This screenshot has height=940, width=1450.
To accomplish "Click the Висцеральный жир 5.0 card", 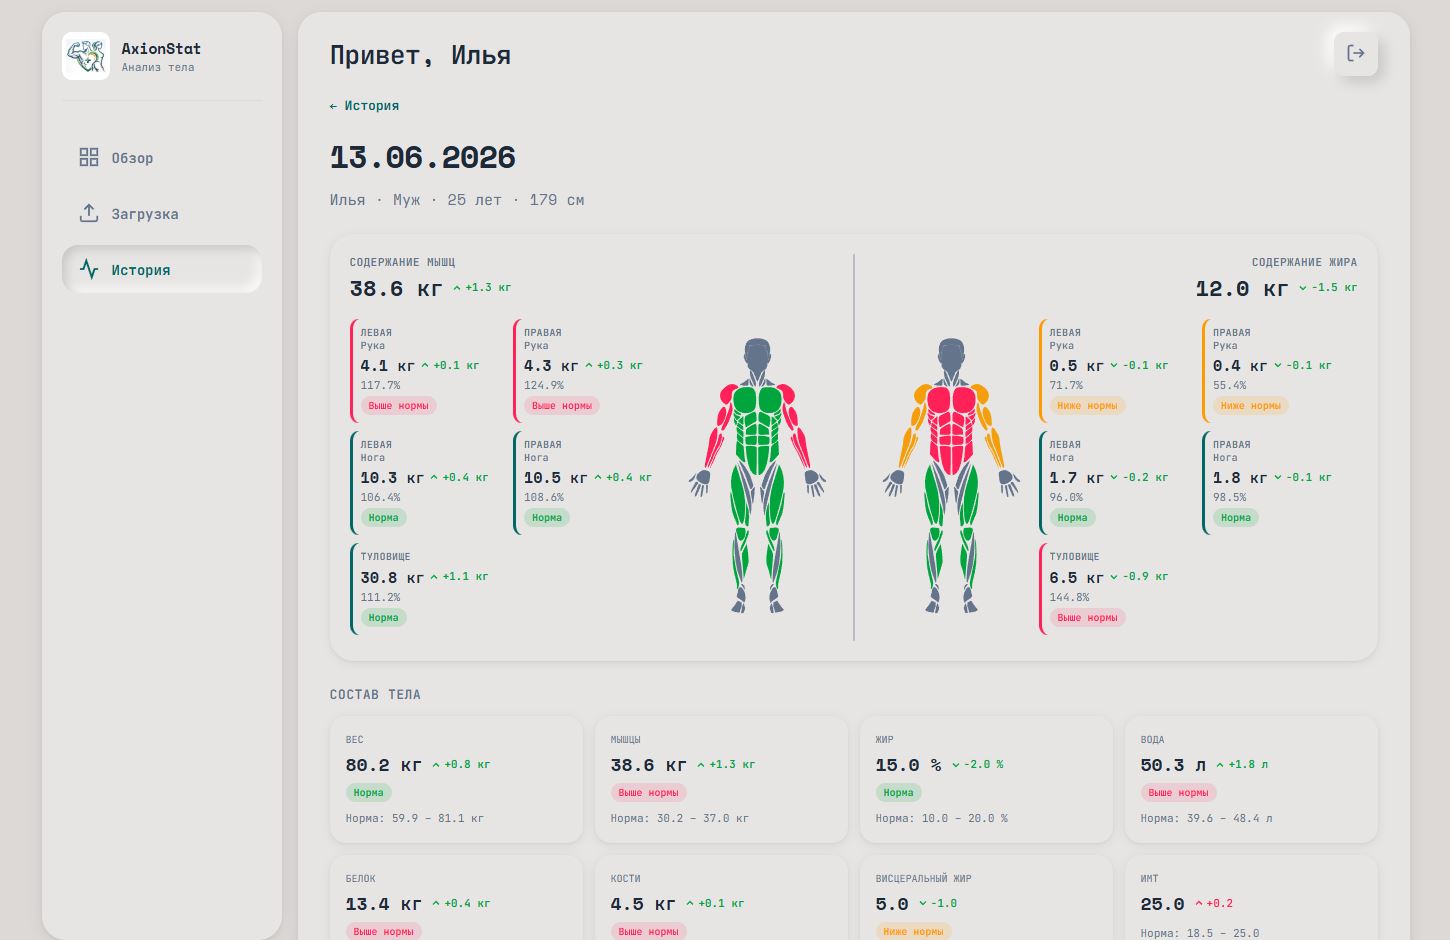I will (986, 897).
